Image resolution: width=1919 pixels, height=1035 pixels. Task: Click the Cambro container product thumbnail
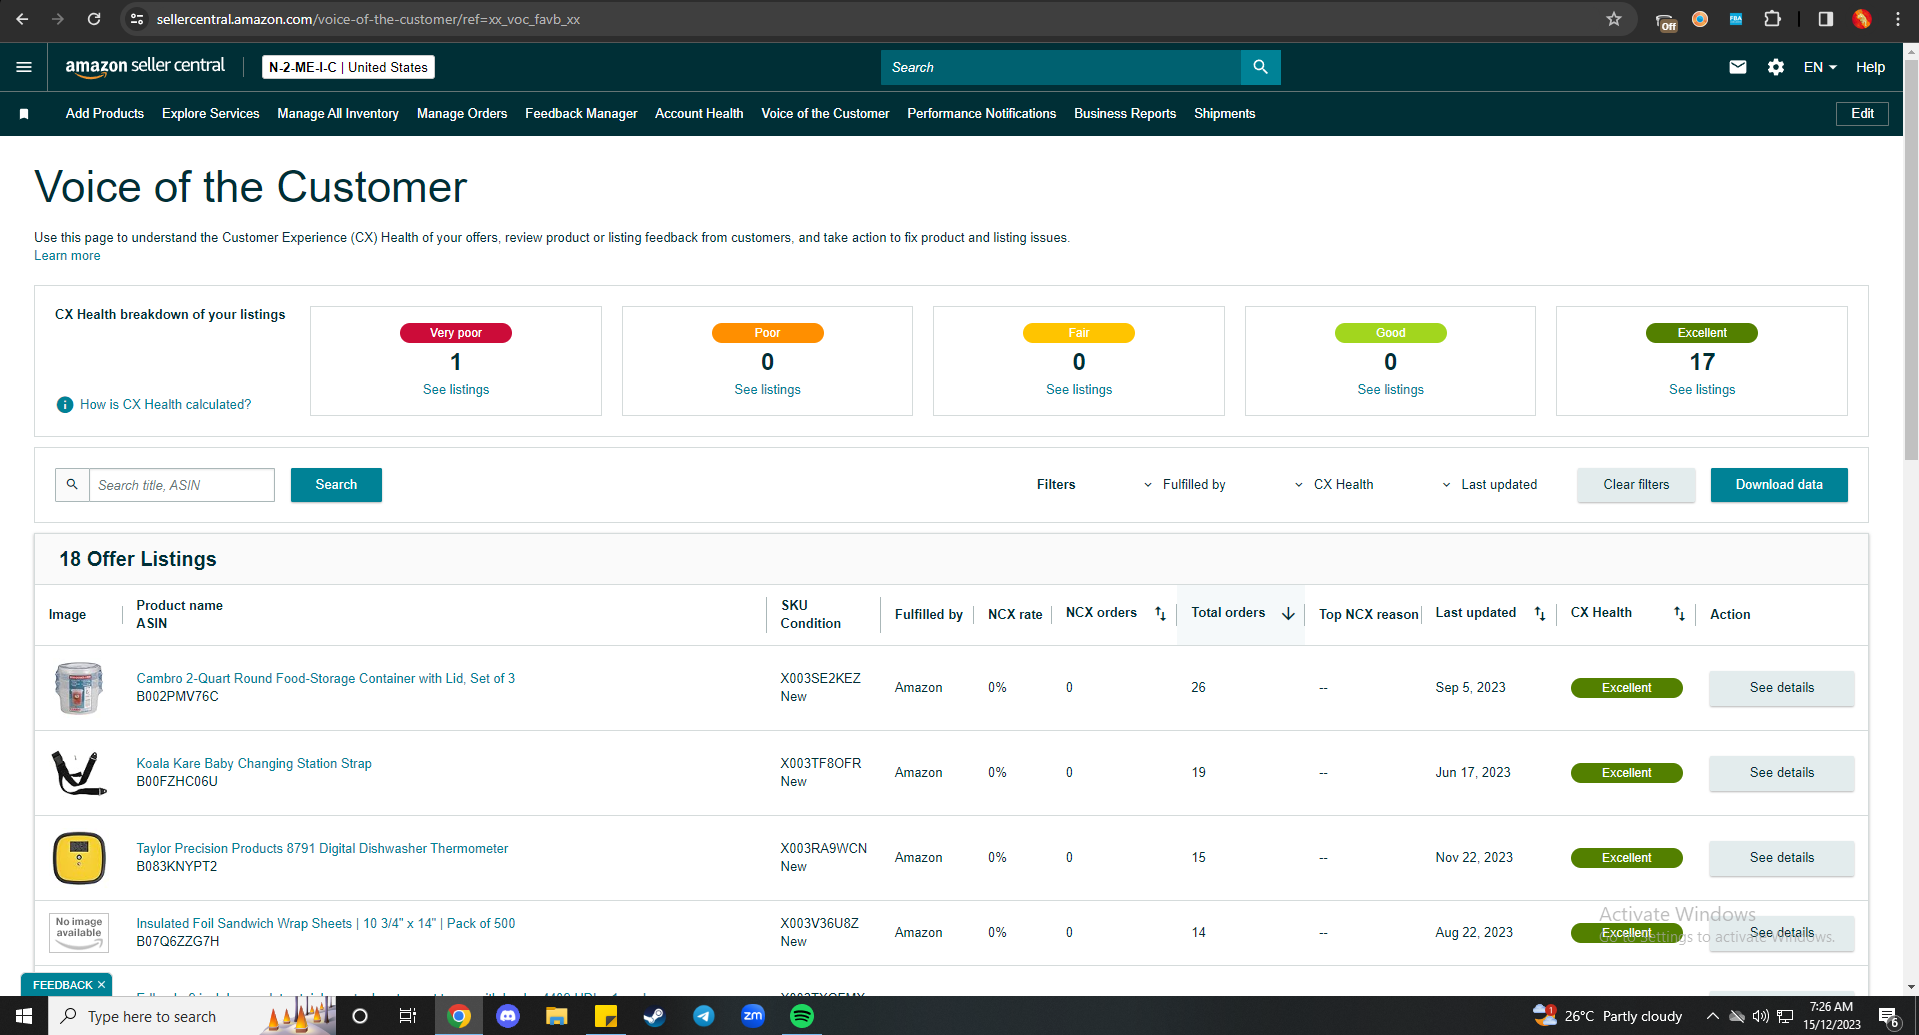(79, 688)
